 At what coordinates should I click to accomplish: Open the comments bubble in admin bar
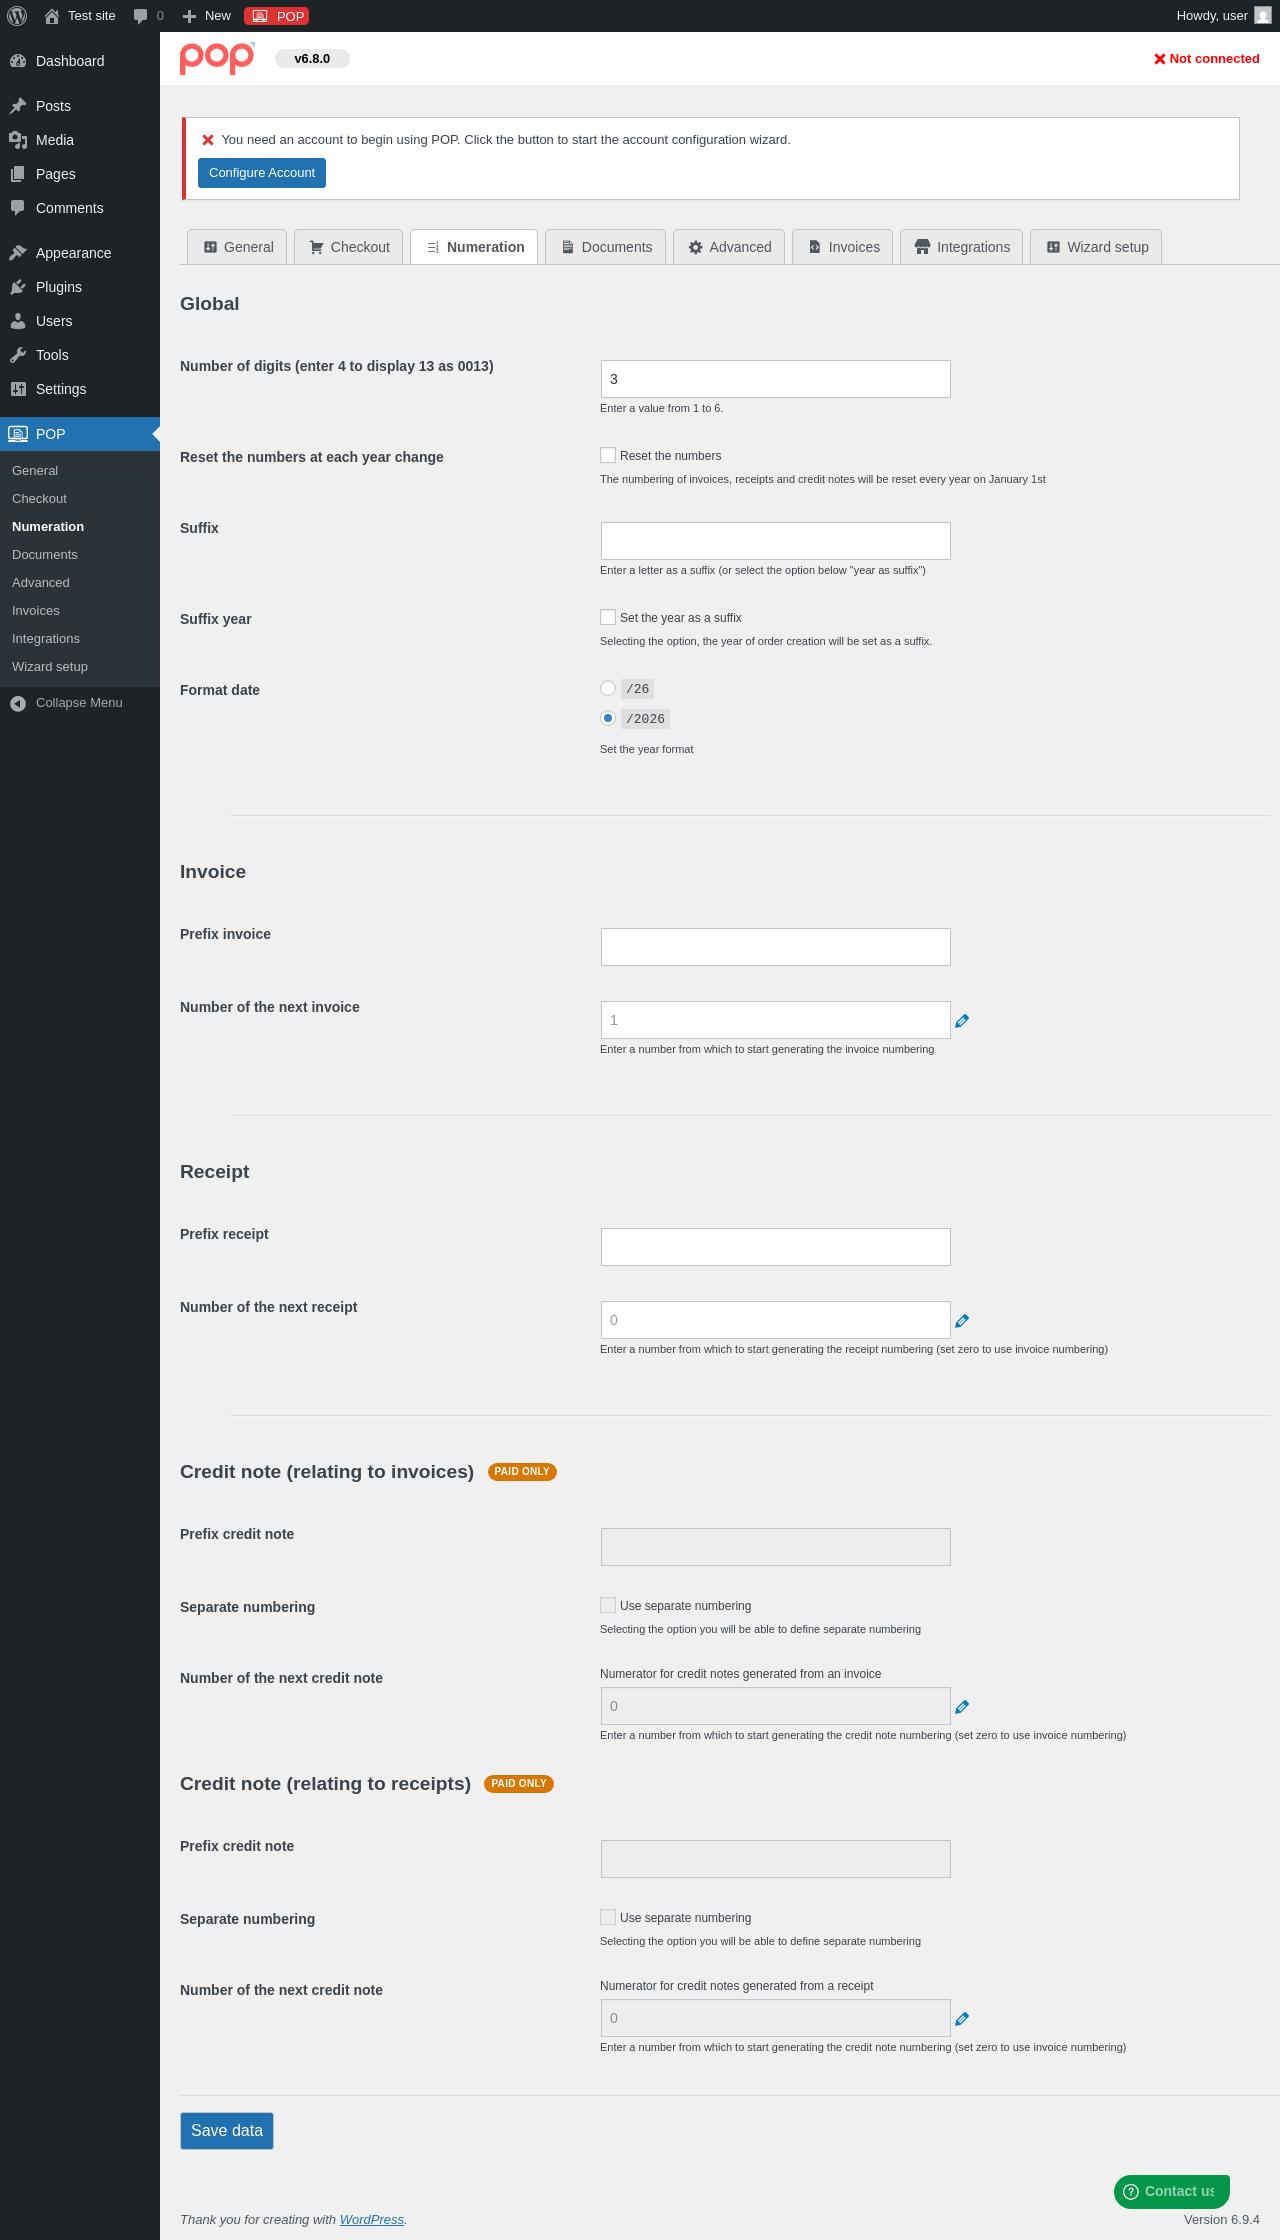click(148, 16)
